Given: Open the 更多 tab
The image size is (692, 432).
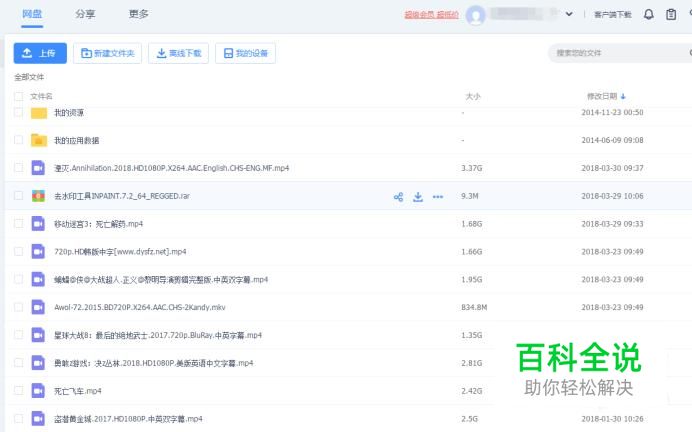Looking at the screenshot, I should click(139, 14).
